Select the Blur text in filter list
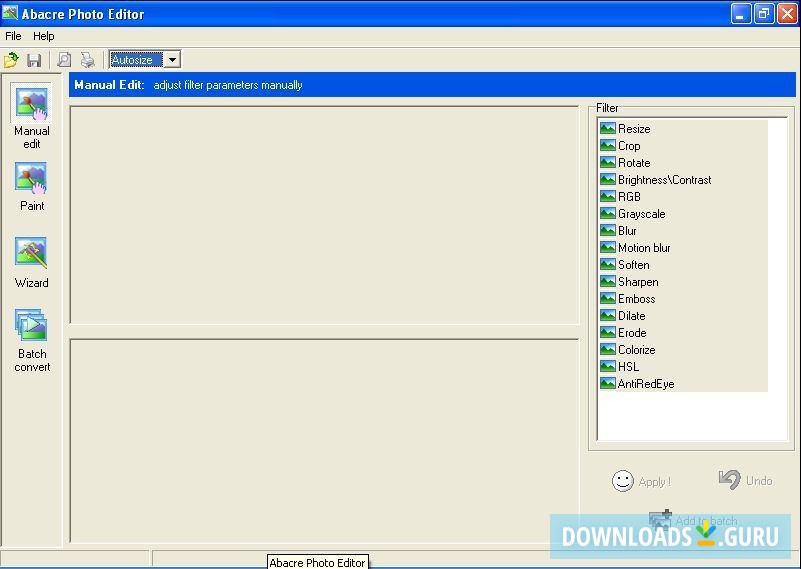The width and height of the screenshot is (801, 569). [x=627, y=230]
